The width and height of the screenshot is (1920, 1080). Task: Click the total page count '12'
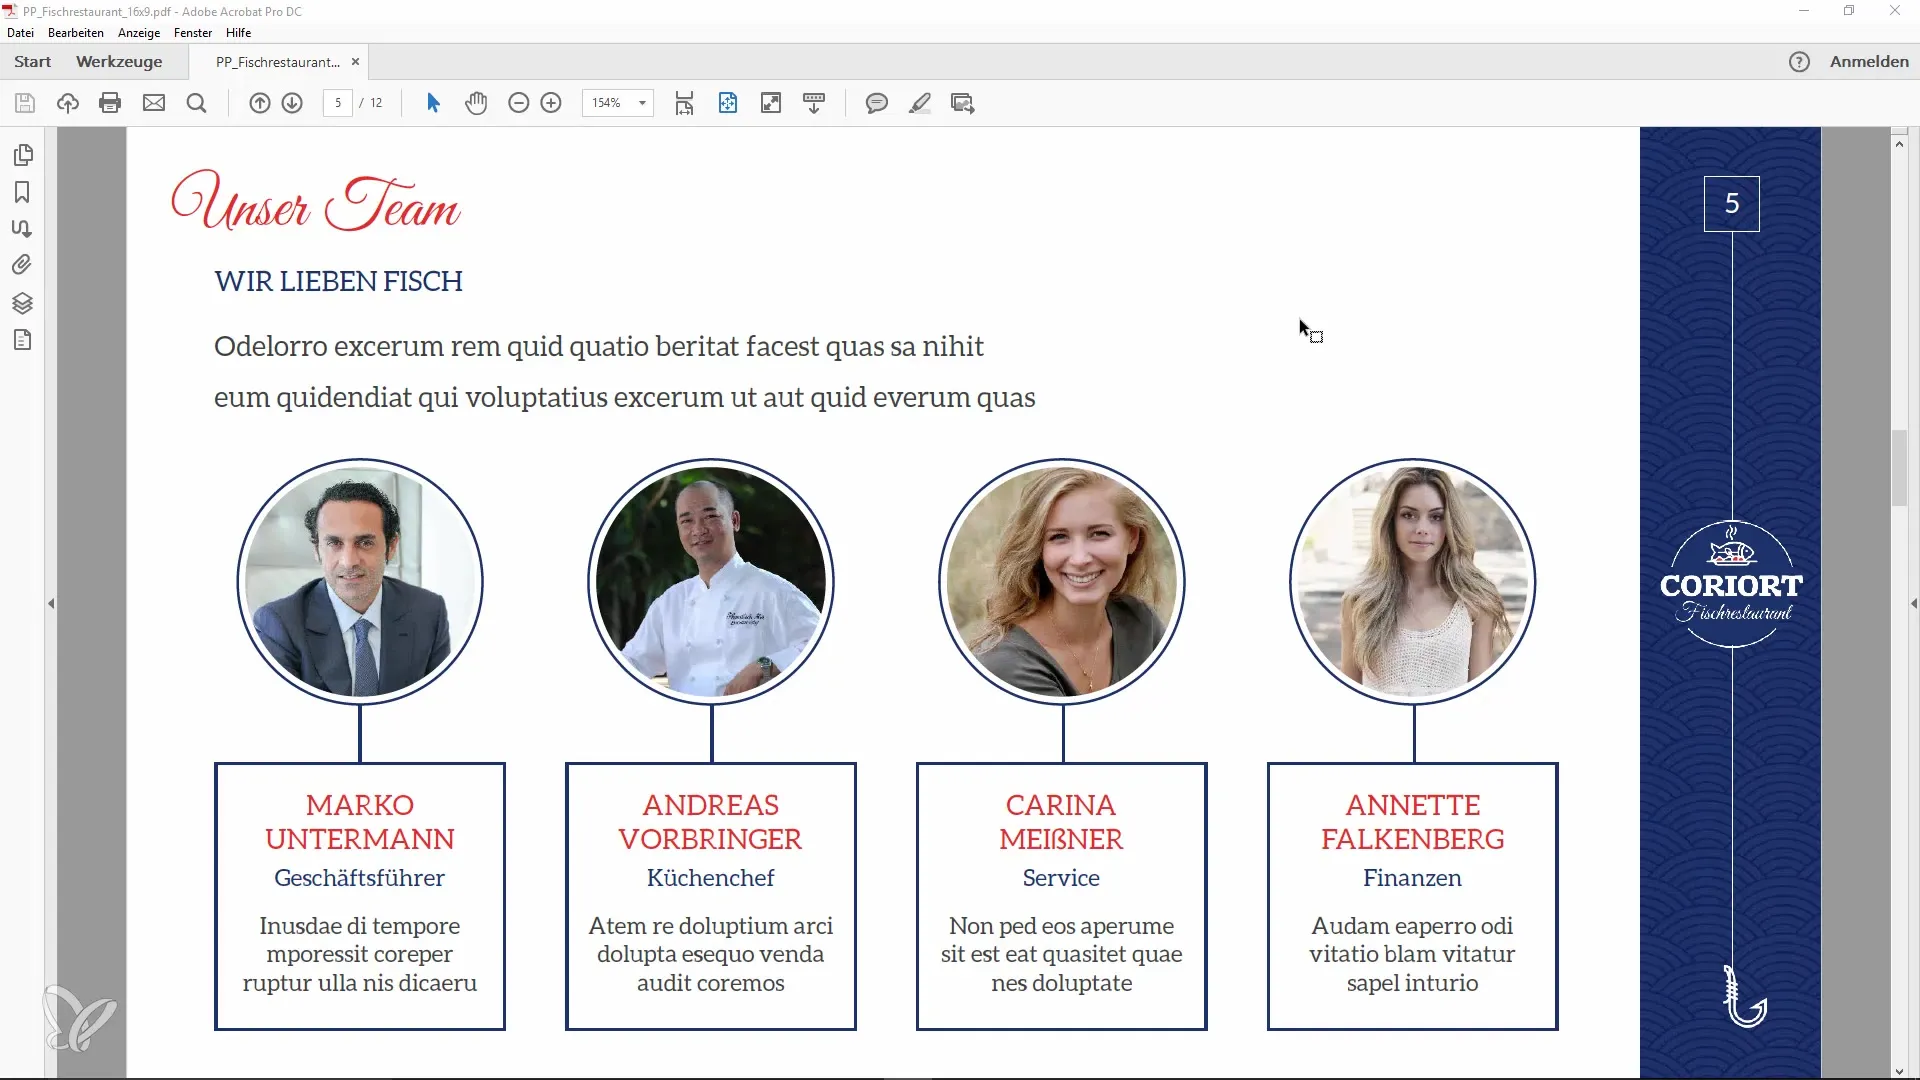pos(376,103)
